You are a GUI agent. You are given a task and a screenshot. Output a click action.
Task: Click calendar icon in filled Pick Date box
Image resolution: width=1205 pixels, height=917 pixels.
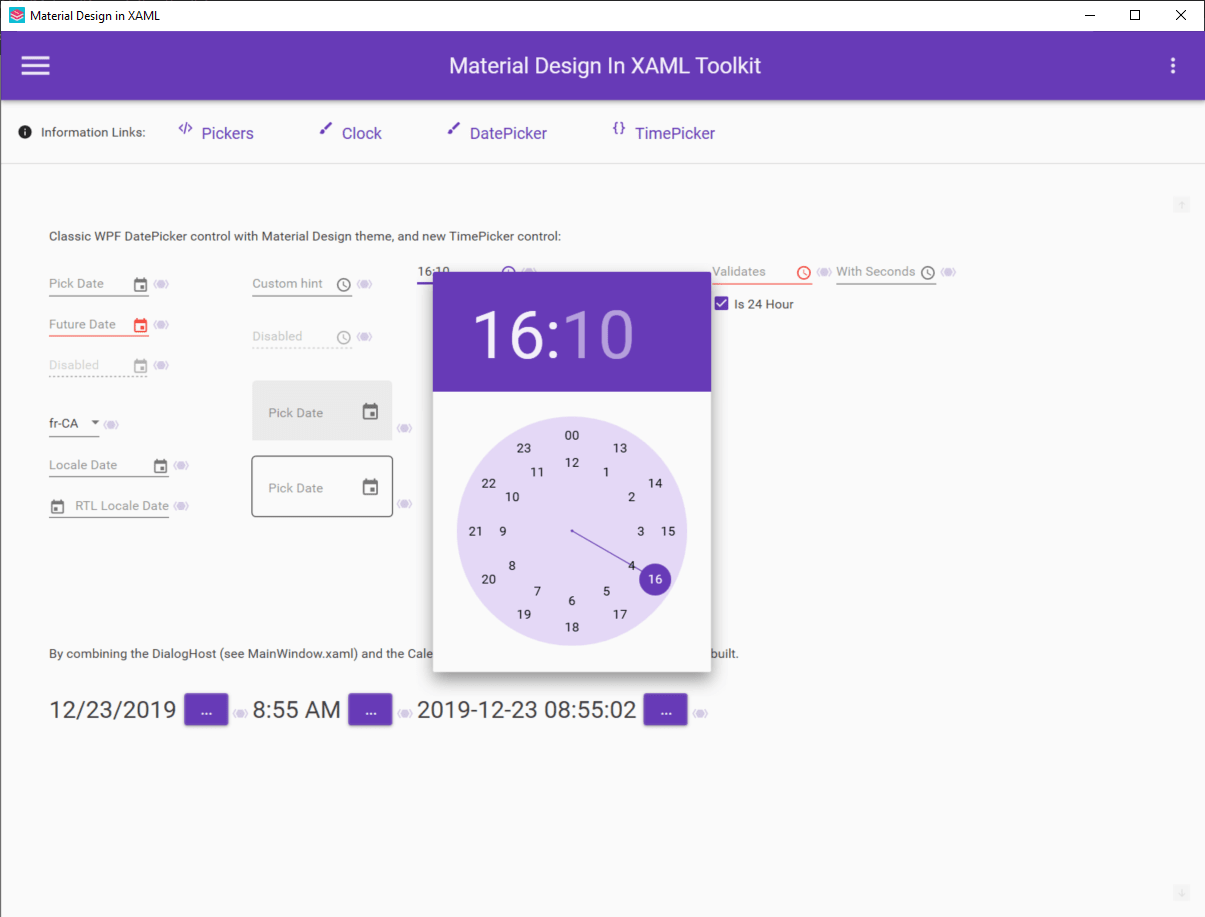point(370,412)
